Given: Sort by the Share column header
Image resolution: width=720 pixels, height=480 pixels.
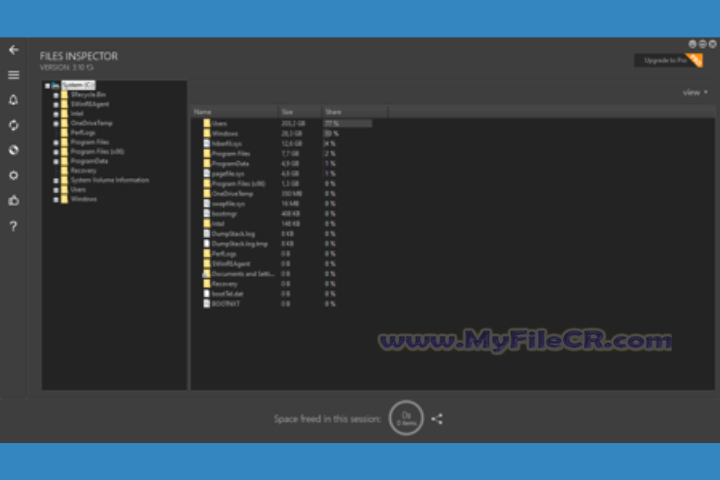Looking at the screenshot, I should pos(354,112).
